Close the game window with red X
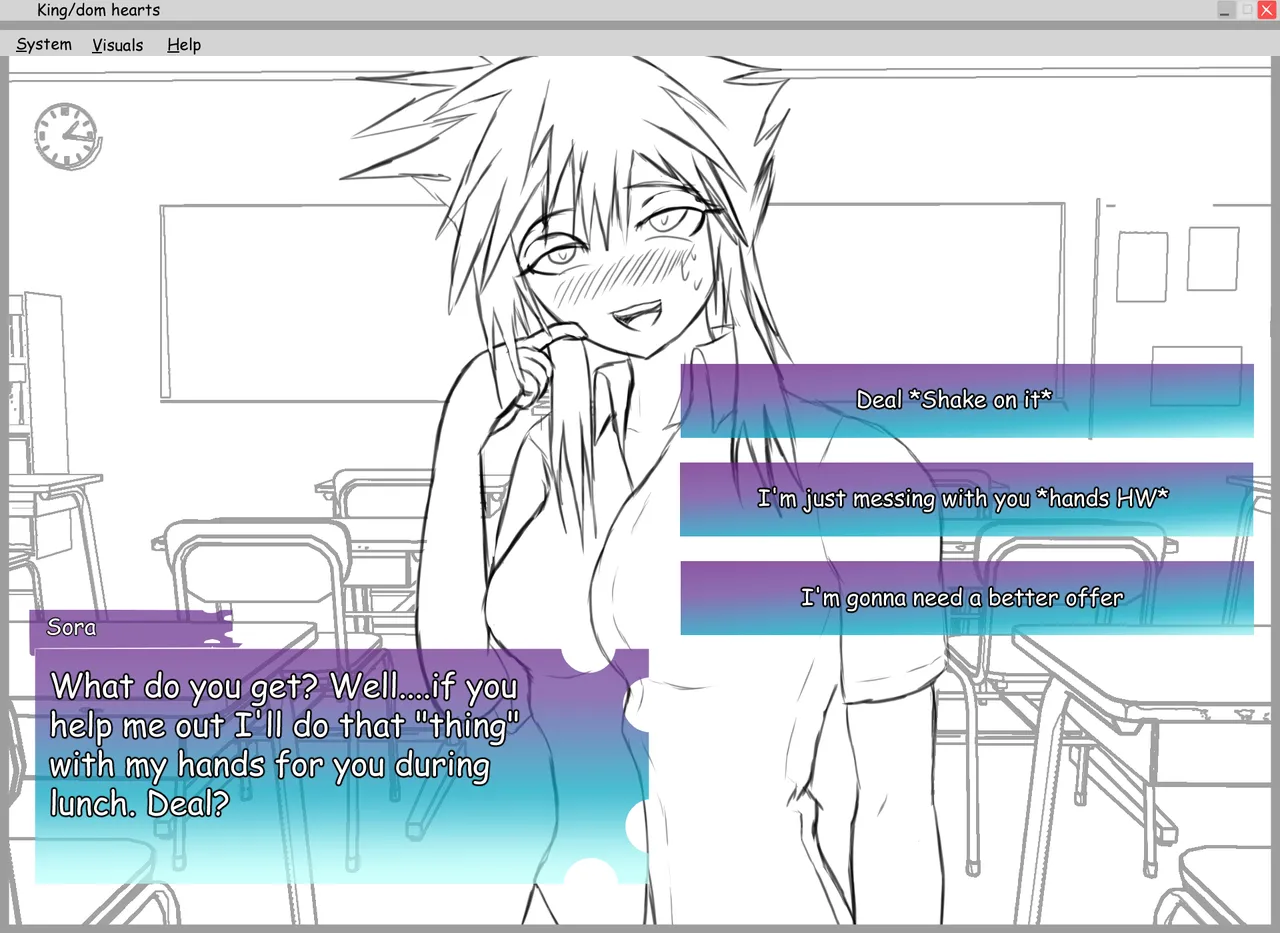This screenshot has height=933, width=1280. pos(1267,10)
